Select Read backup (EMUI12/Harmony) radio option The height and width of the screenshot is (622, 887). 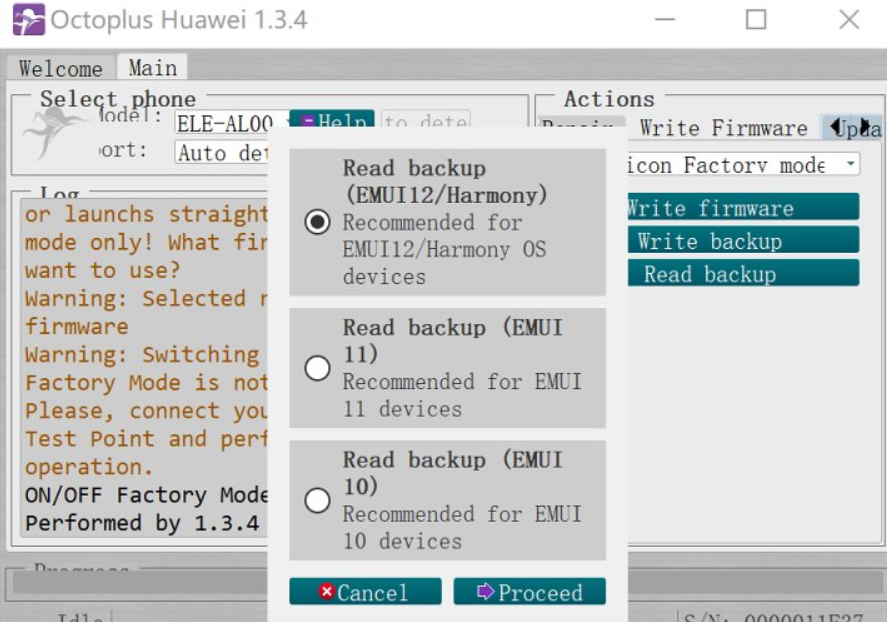[317, 222]
